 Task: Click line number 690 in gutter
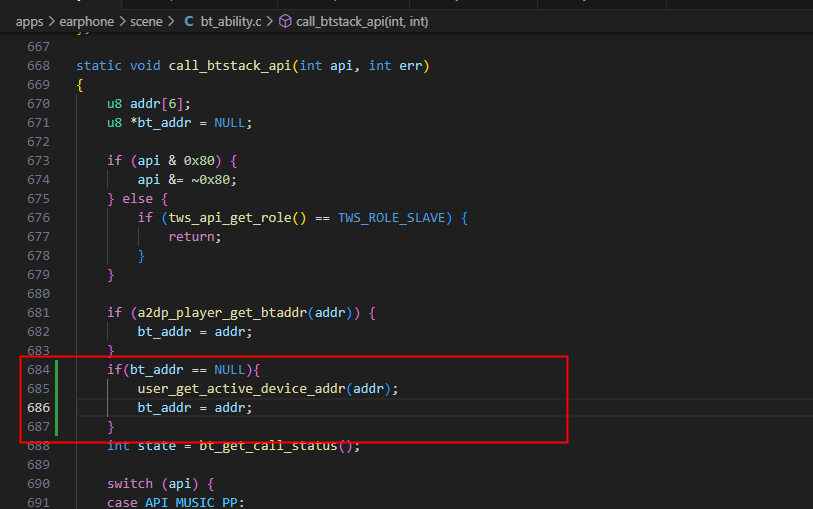38,484
